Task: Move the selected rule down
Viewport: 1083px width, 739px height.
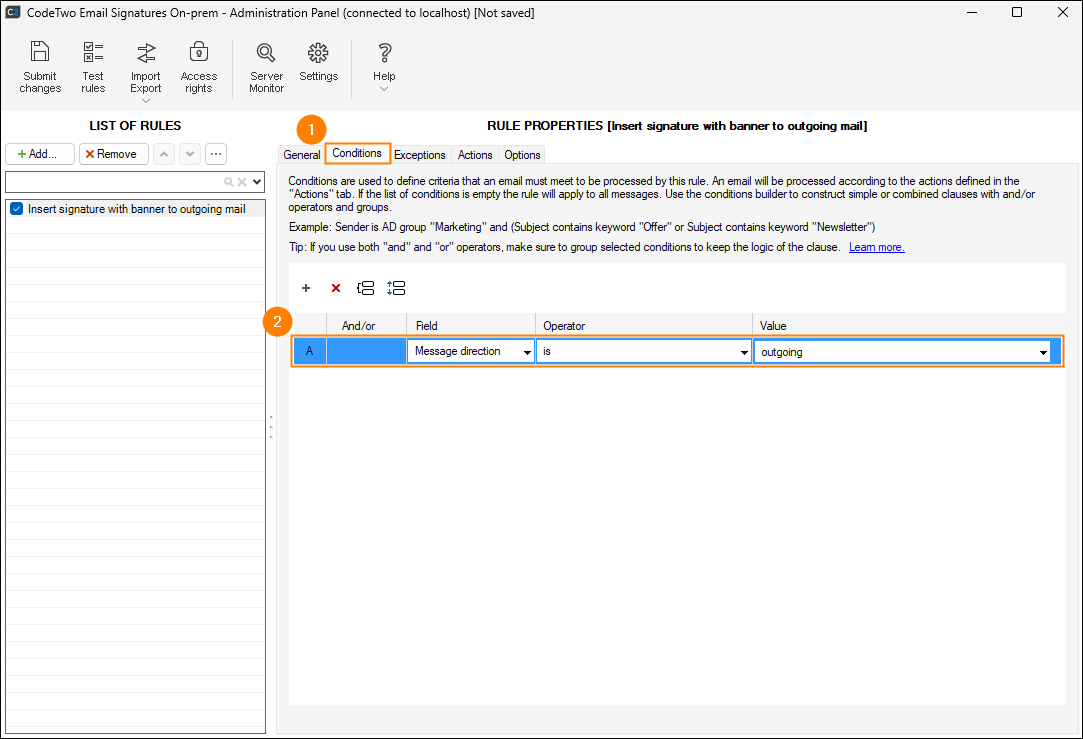Action: (189, 154)
